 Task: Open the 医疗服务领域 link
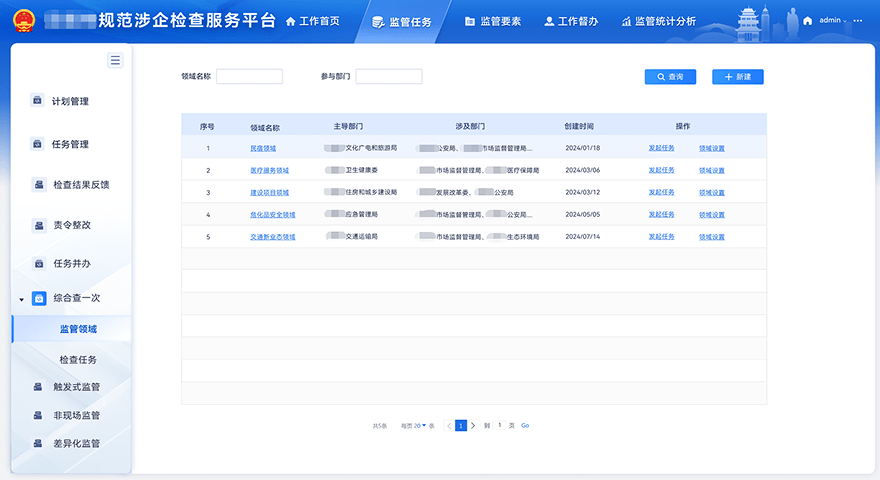pyautogui.click(x=269, y=170)
